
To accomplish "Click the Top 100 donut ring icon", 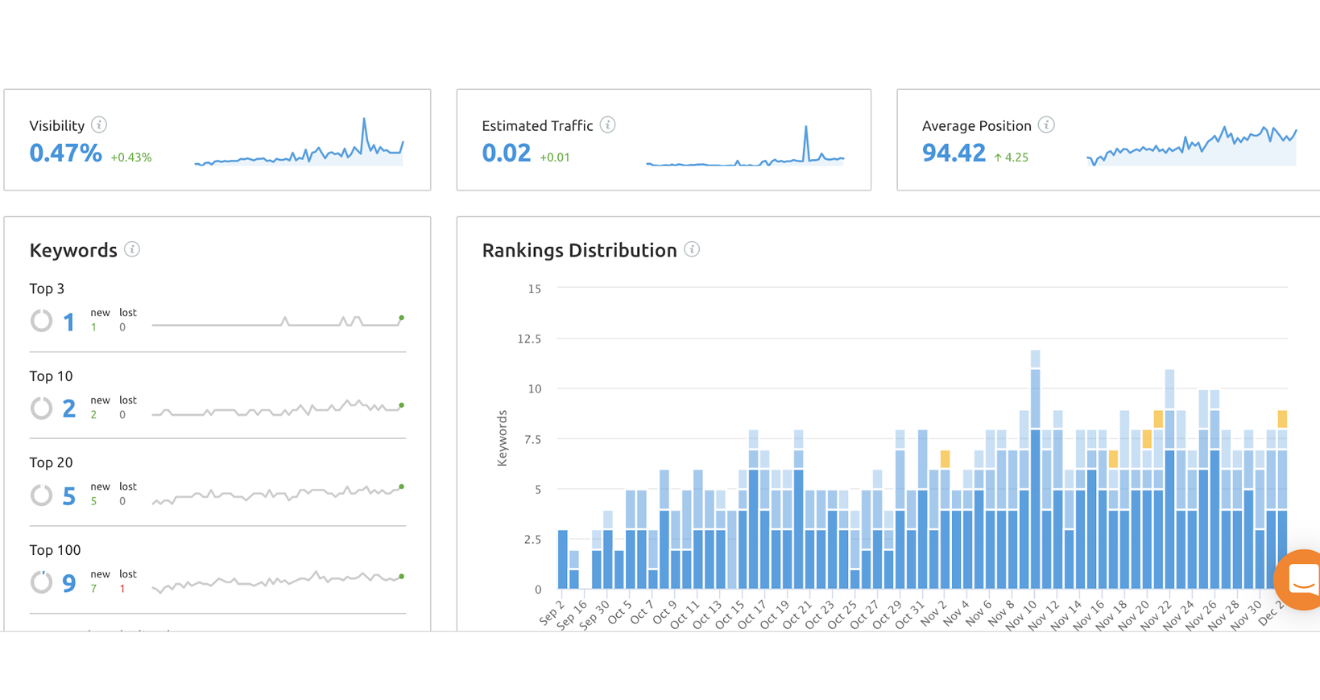I will click(41, 582).
